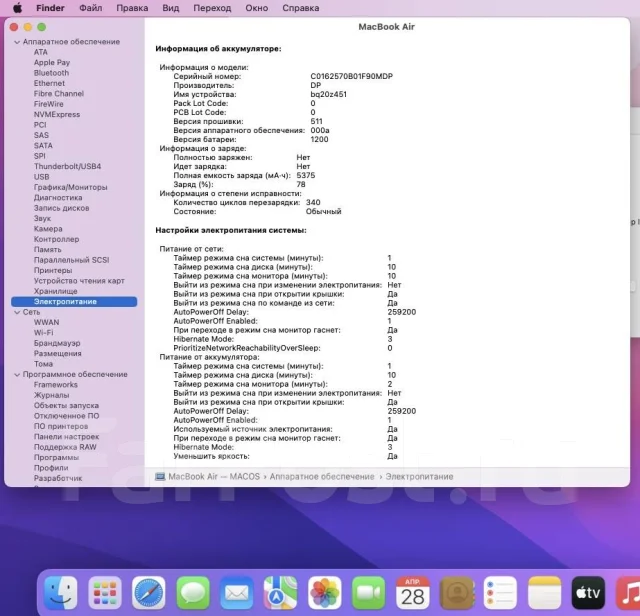640x616 pixels.
Task: Open Reminders in the Dock
Action: [x=500, y=592]
